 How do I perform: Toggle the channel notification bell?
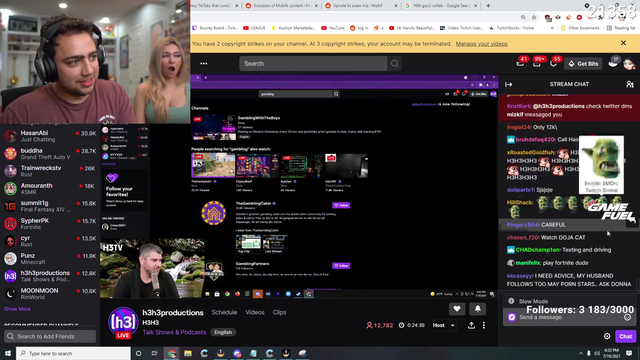coord(478,309)
